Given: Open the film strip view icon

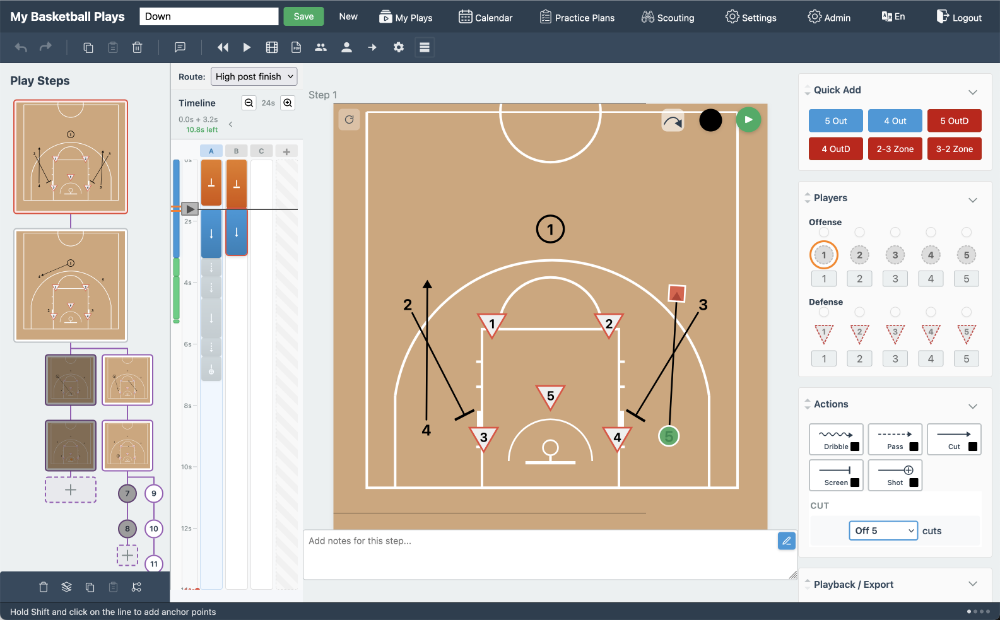Looking at the screenshot, I should pyautogui.click(x=271, y=47).
